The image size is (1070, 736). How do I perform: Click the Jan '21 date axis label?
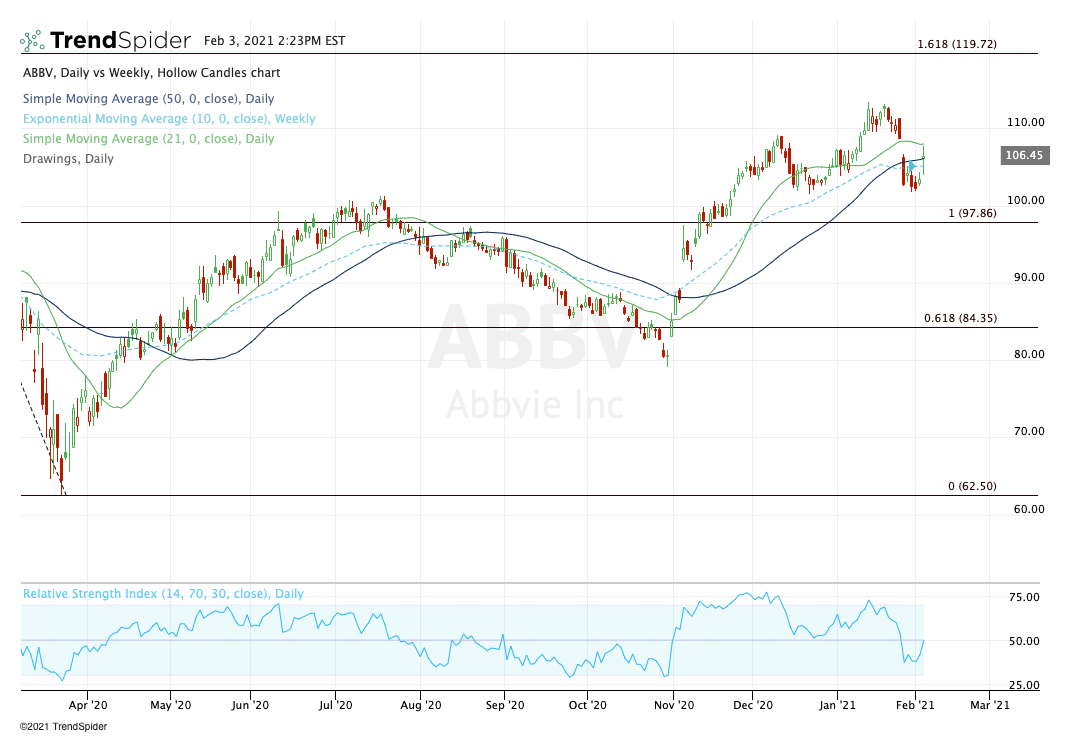point(837,705)
